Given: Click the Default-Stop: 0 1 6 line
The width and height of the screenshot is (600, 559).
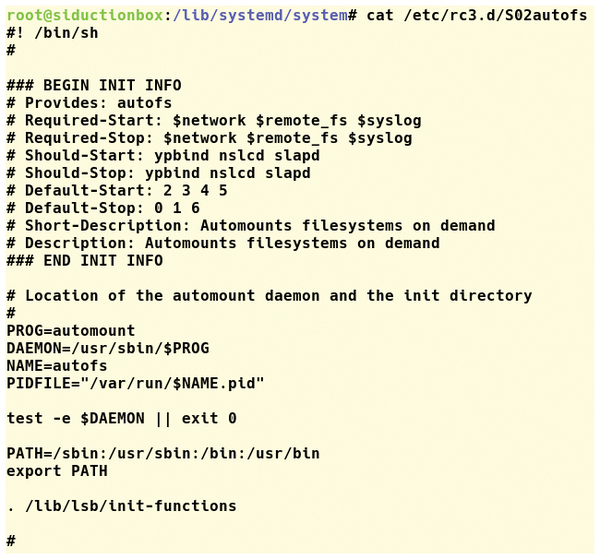Looking at the screenshot, I should 103,208.
